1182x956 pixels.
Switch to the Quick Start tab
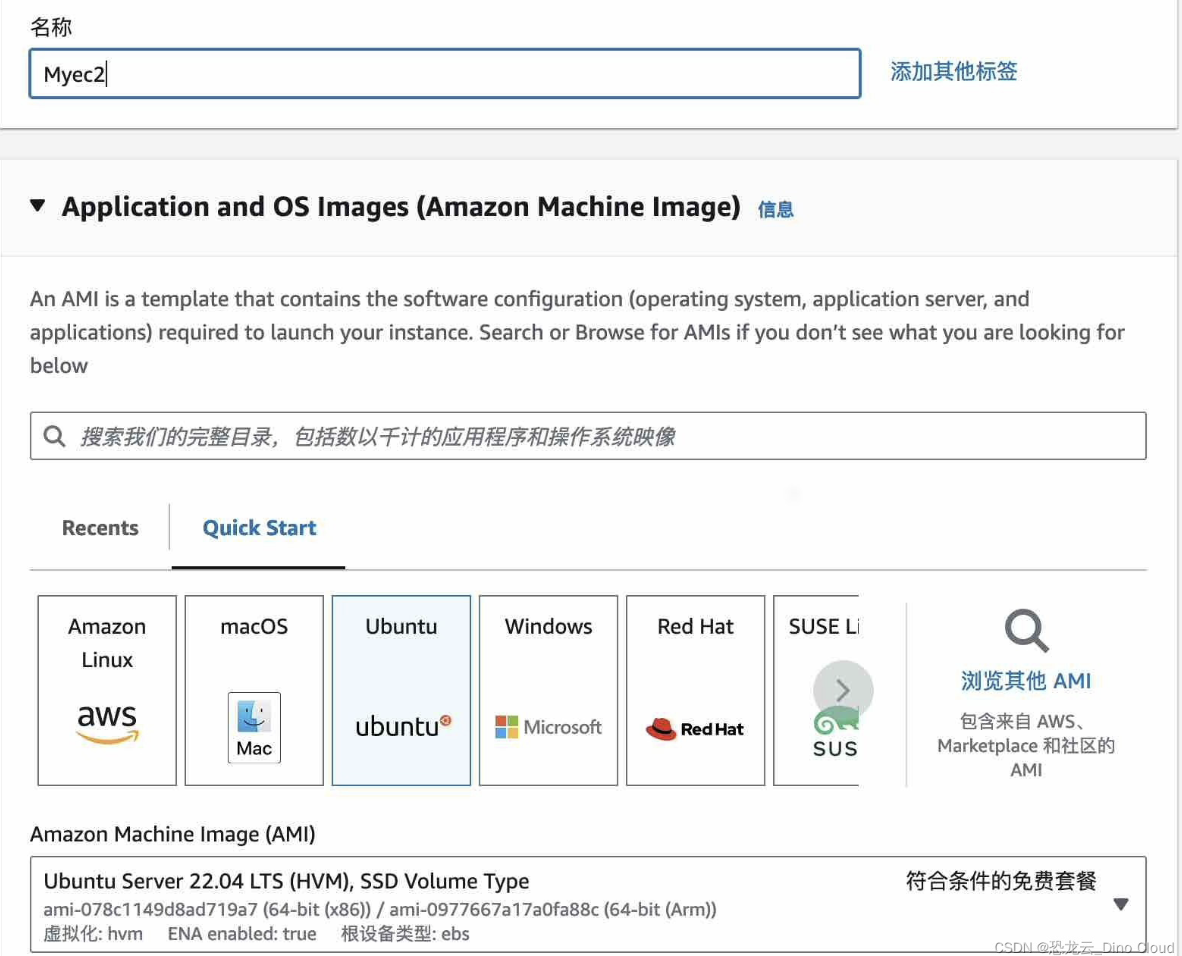point(259,528)
